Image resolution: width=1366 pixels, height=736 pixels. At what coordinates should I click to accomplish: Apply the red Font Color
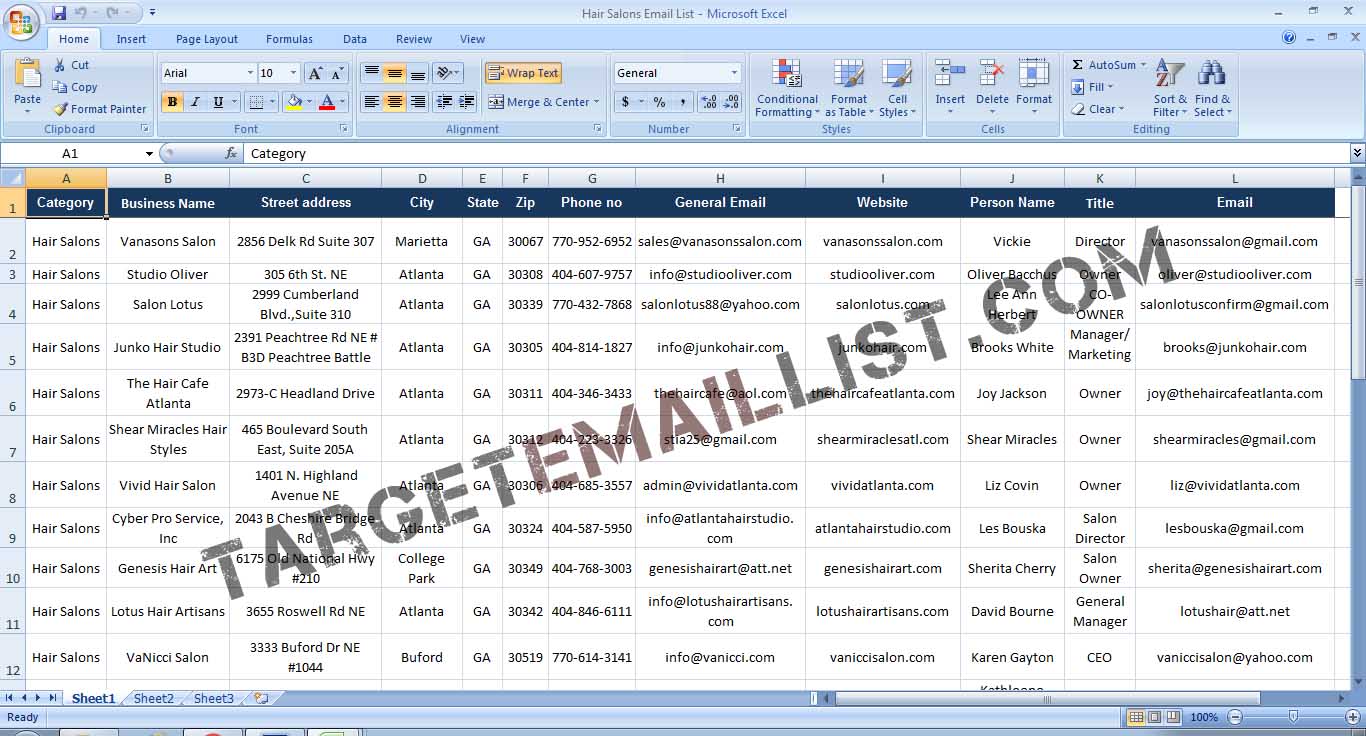click(326, 102)
